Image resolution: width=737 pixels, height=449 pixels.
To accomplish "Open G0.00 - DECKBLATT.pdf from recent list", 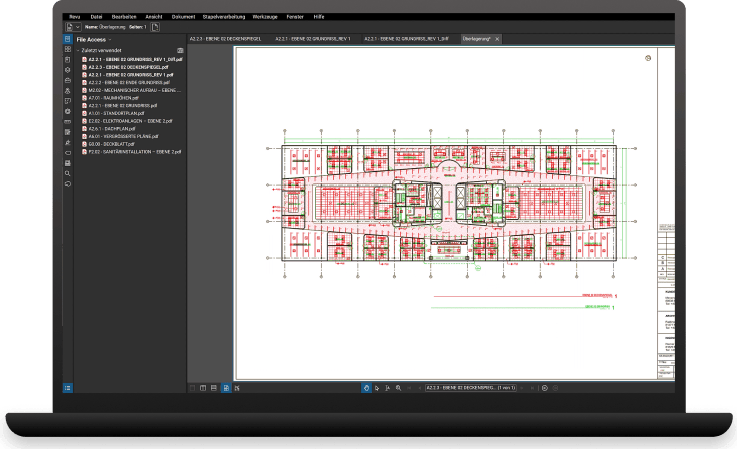I will click(x=111, y=144).
